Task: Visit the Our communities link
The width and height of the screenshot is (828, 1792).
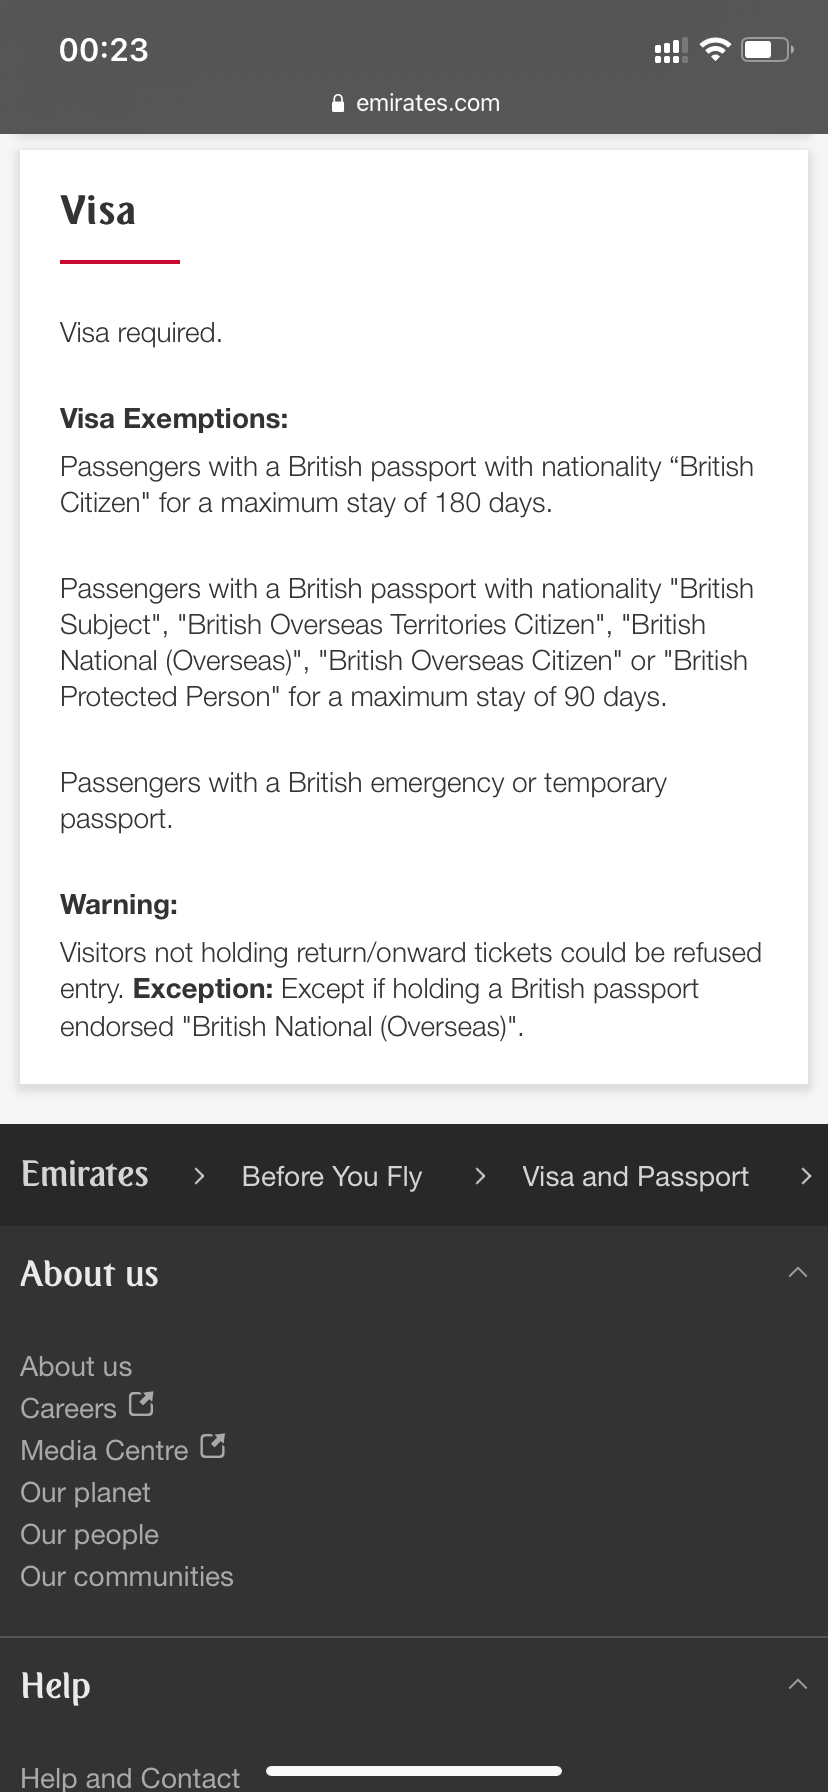Action: click(127, 1576)
